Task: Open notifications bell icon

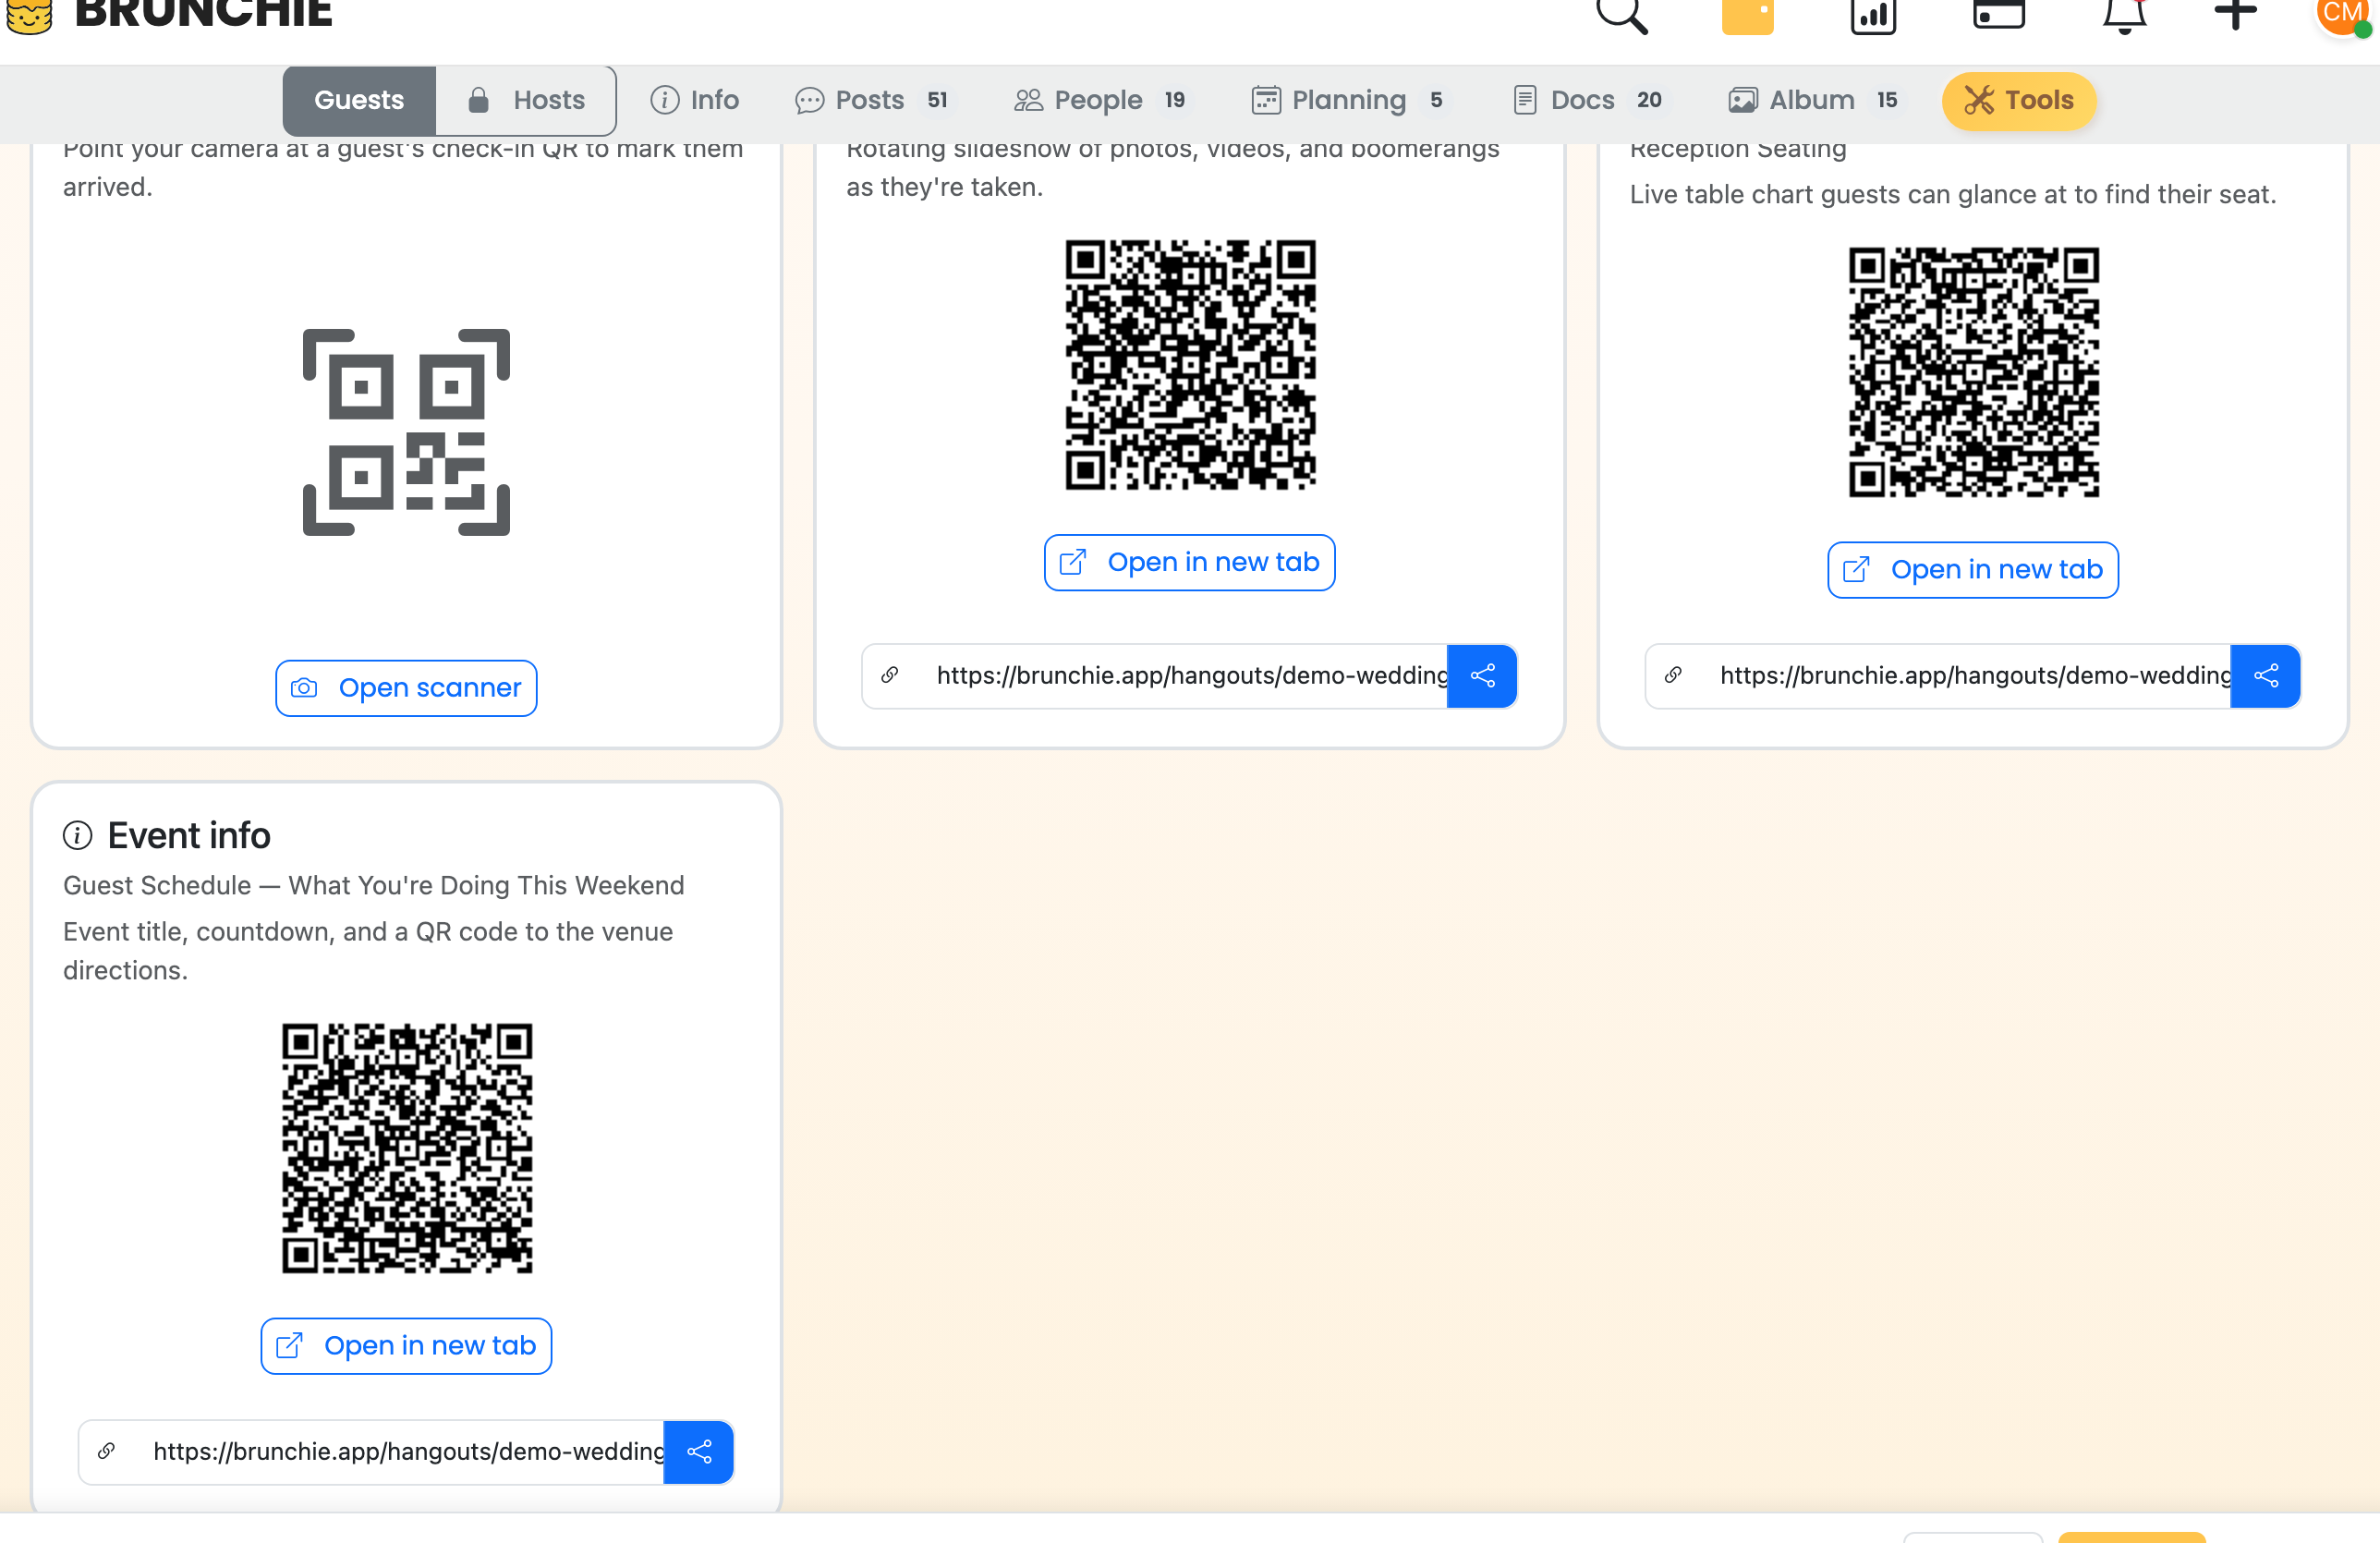Action: [2124, 16]
